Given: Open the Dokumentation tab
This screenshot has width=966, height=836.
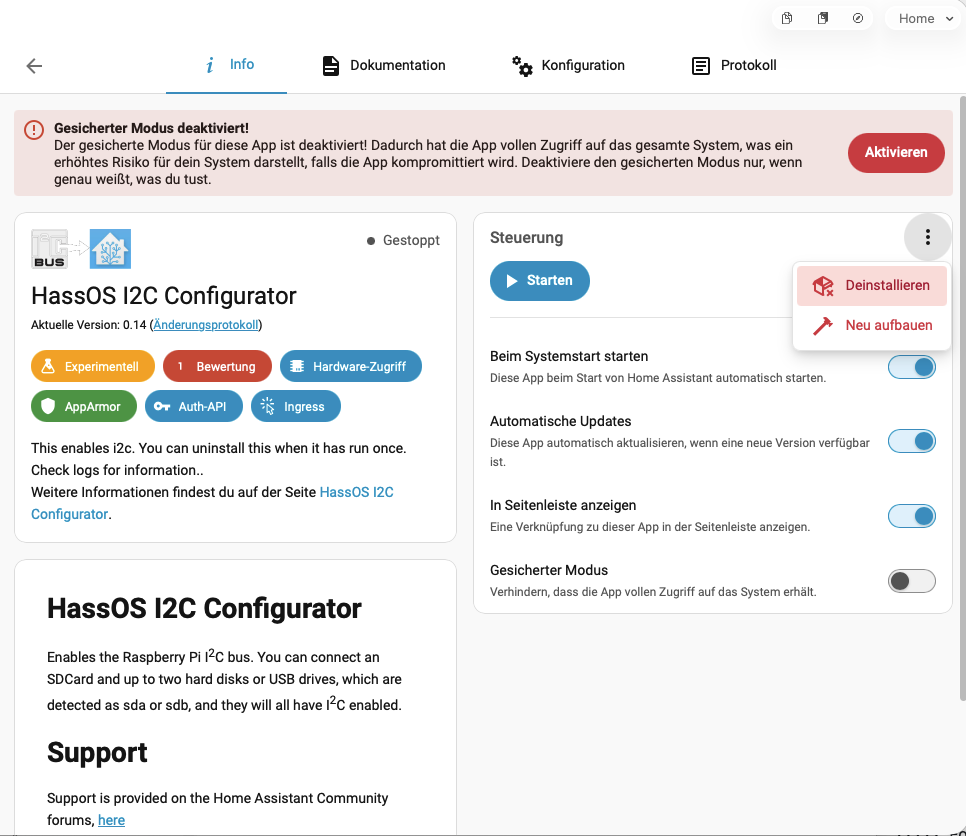Looking at the screenshot, I should 383,65.
